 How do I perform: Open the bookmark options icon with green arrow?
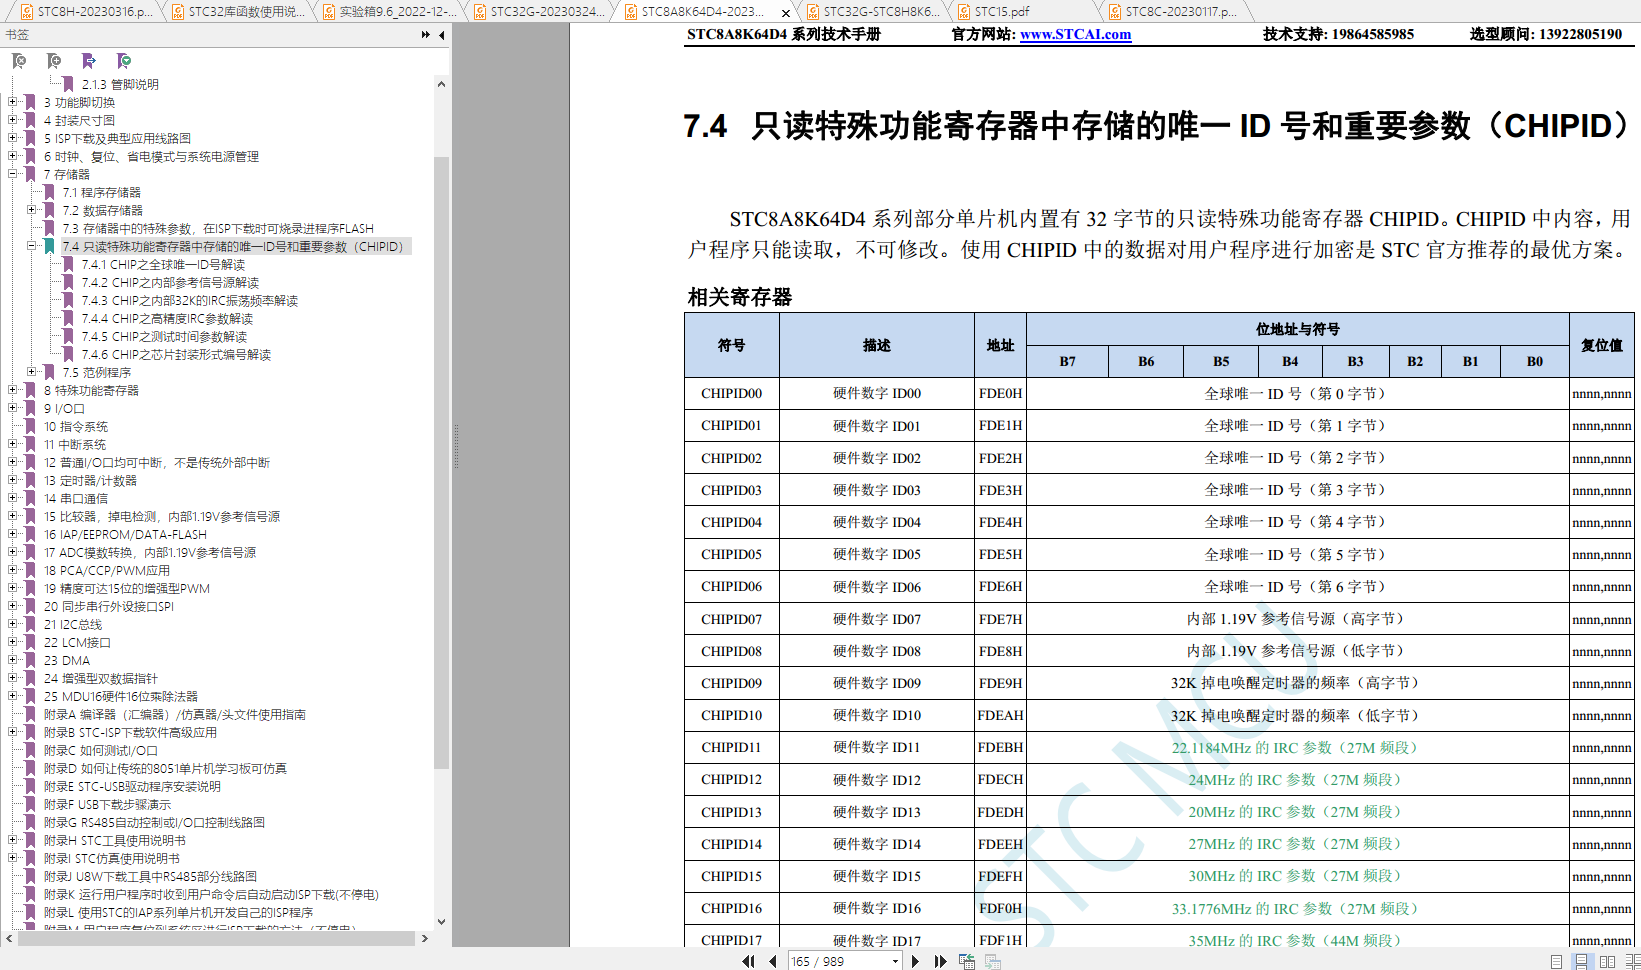[124, 61]
